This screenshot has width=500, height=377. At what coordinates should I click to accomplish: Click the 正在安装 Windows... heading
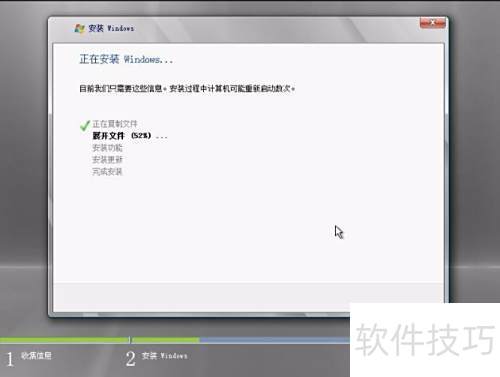click(x=126, y=59)
